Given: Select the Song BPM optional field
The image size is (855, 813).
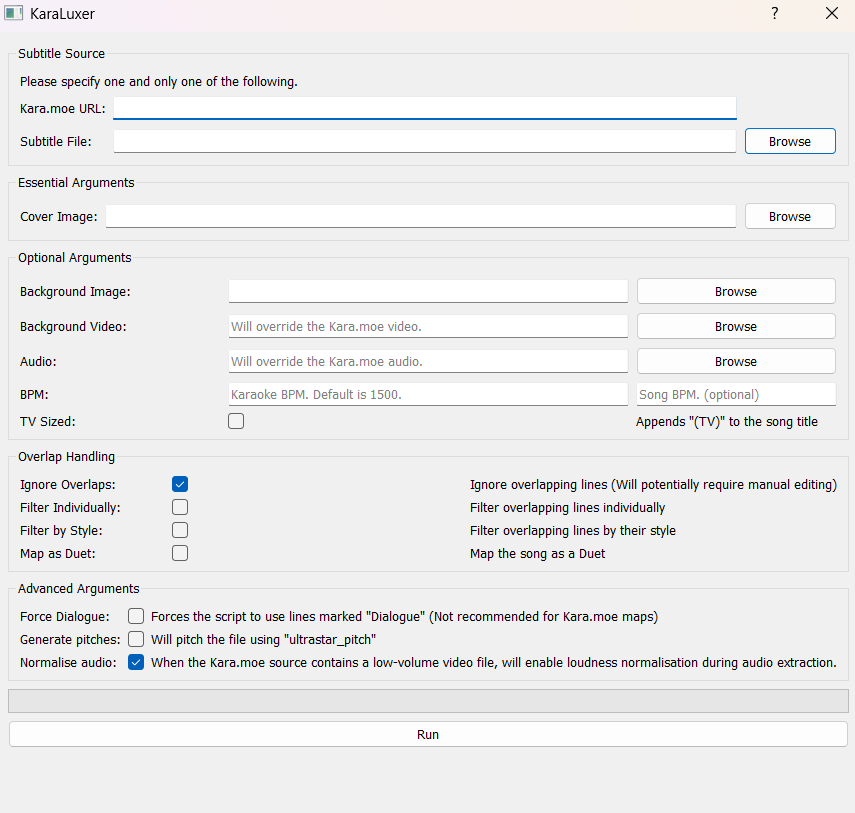Looking at the screenshot, I should (735, 395).
